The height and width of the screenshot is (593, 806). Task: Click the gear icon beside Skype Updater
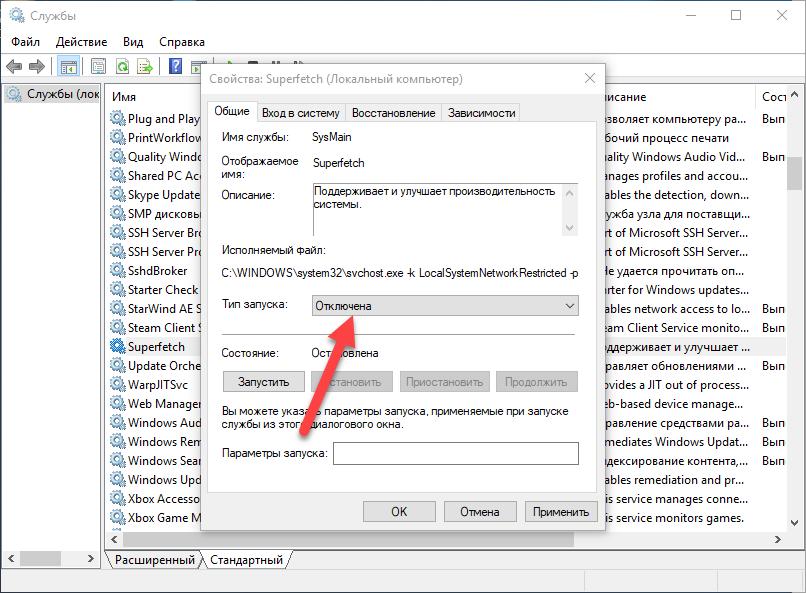pyautogui.click(x=118, y=195)
